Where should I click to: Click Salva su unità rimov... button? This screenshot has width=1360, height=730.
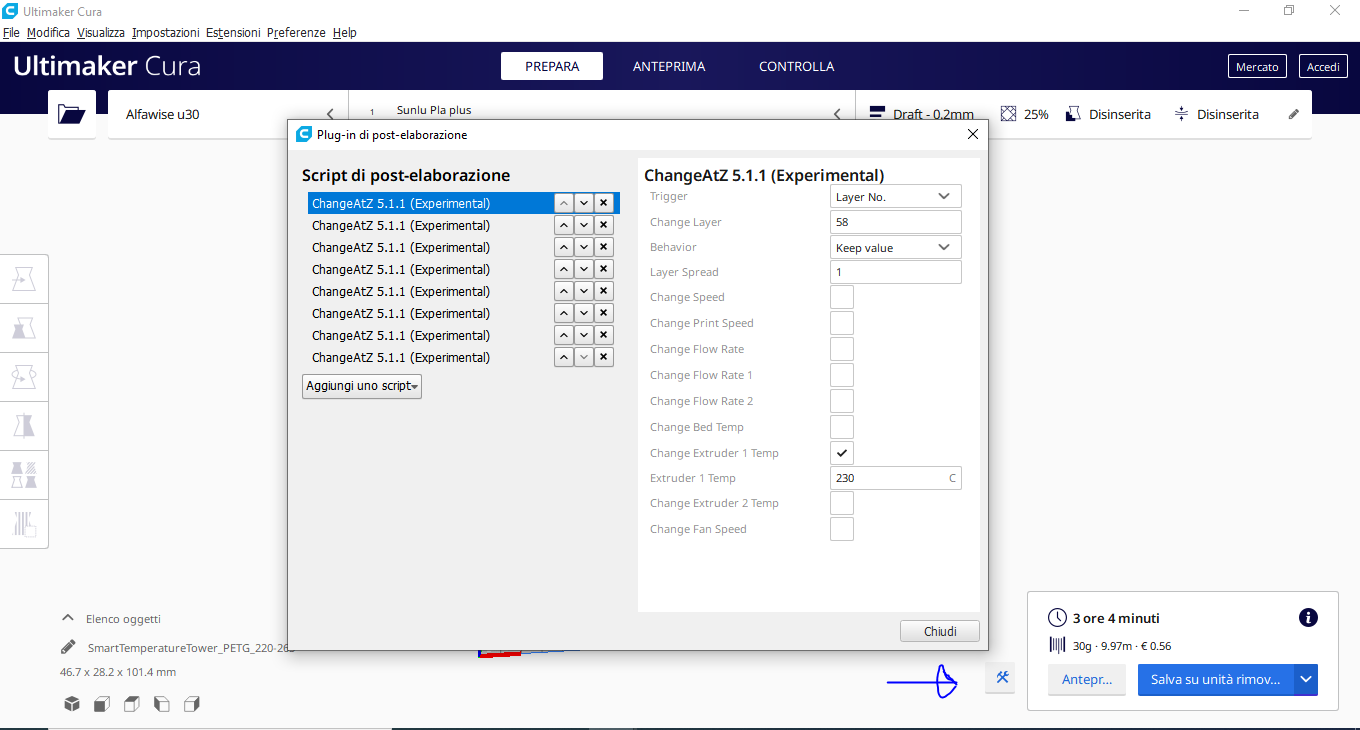point(1215,679)
